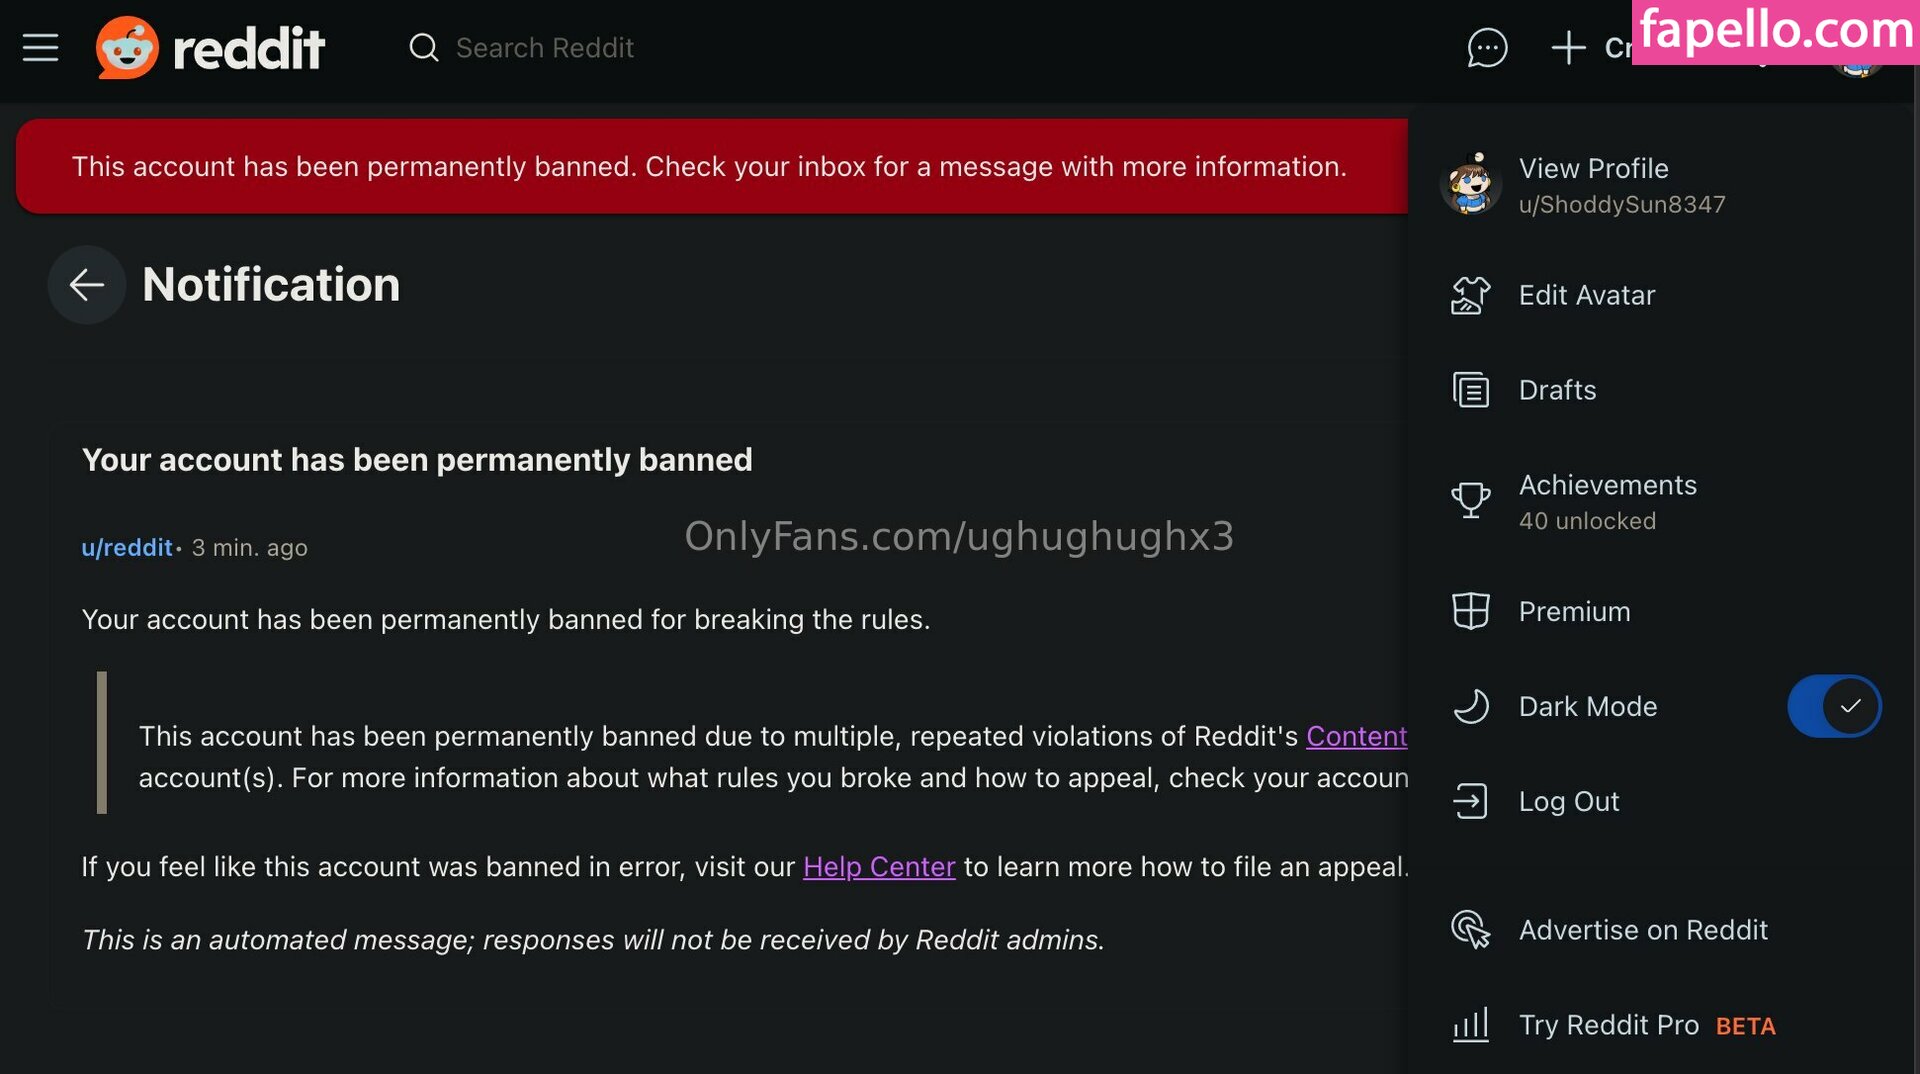Click the Dark Mode moon icon
The image size is (1920, 1074).
pos(1470,706)
